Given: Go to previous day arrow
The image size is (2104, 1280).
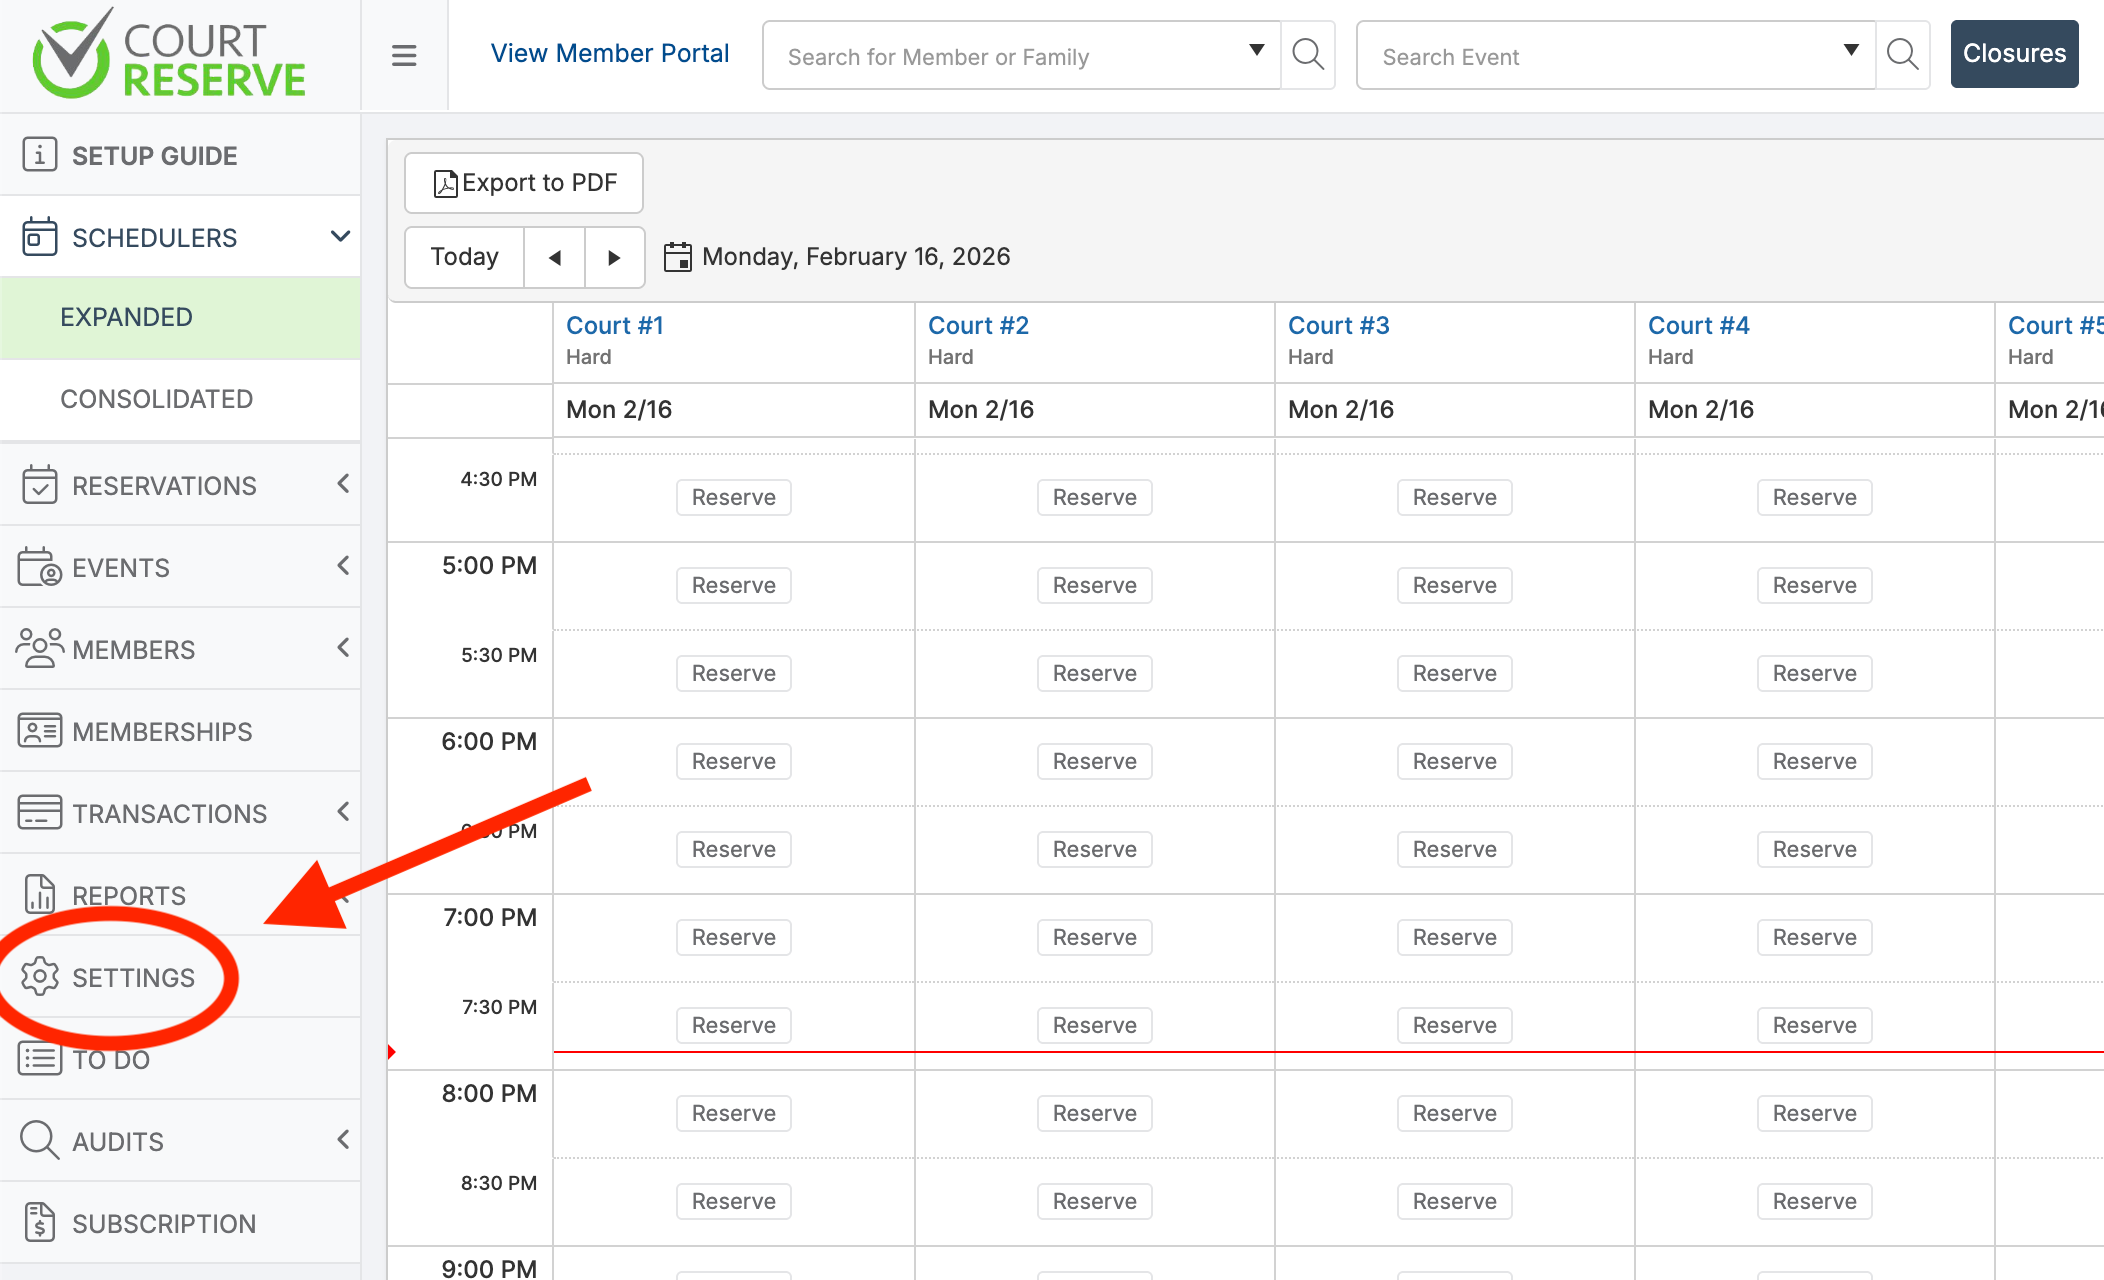Looking at the screenshot, I should (555, 257).
